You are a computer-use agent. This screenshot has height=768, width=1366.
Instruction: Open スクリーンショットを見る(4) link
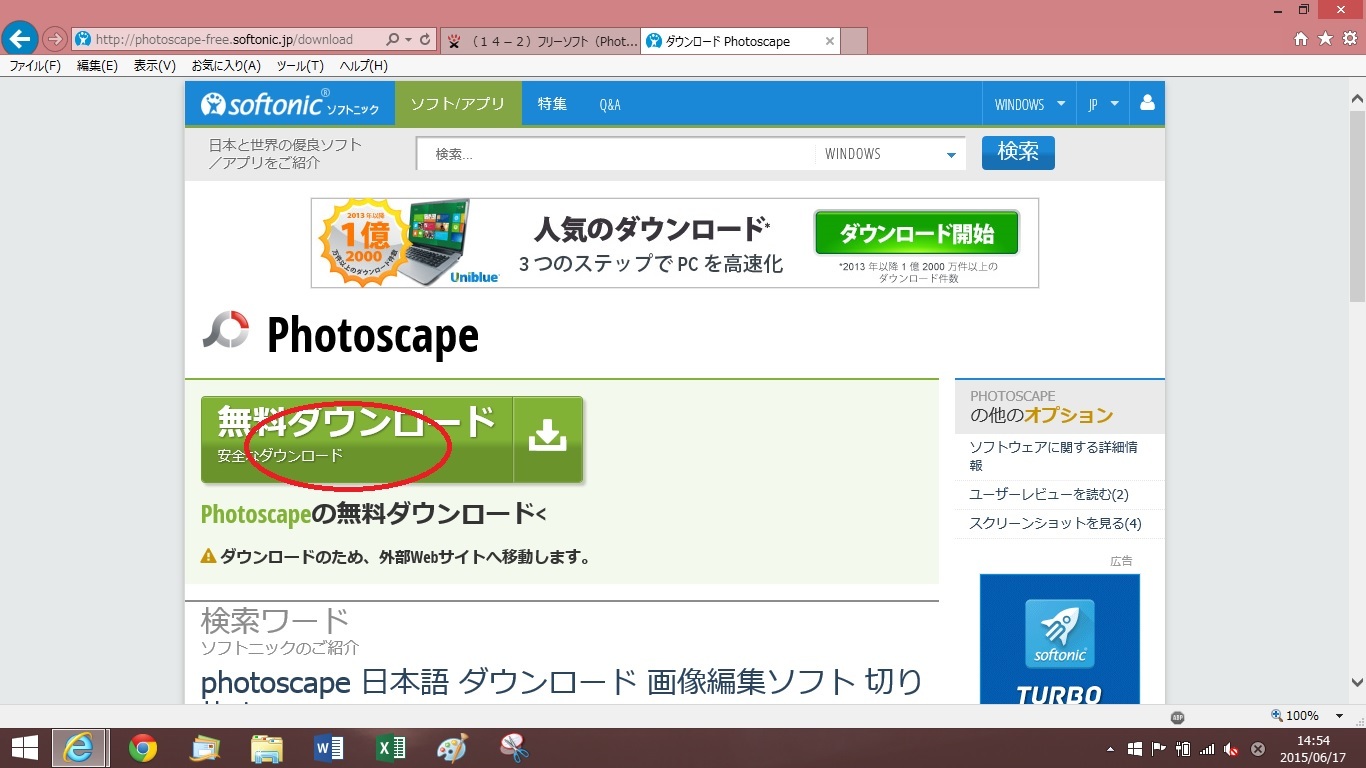[x=1055, y=524]
